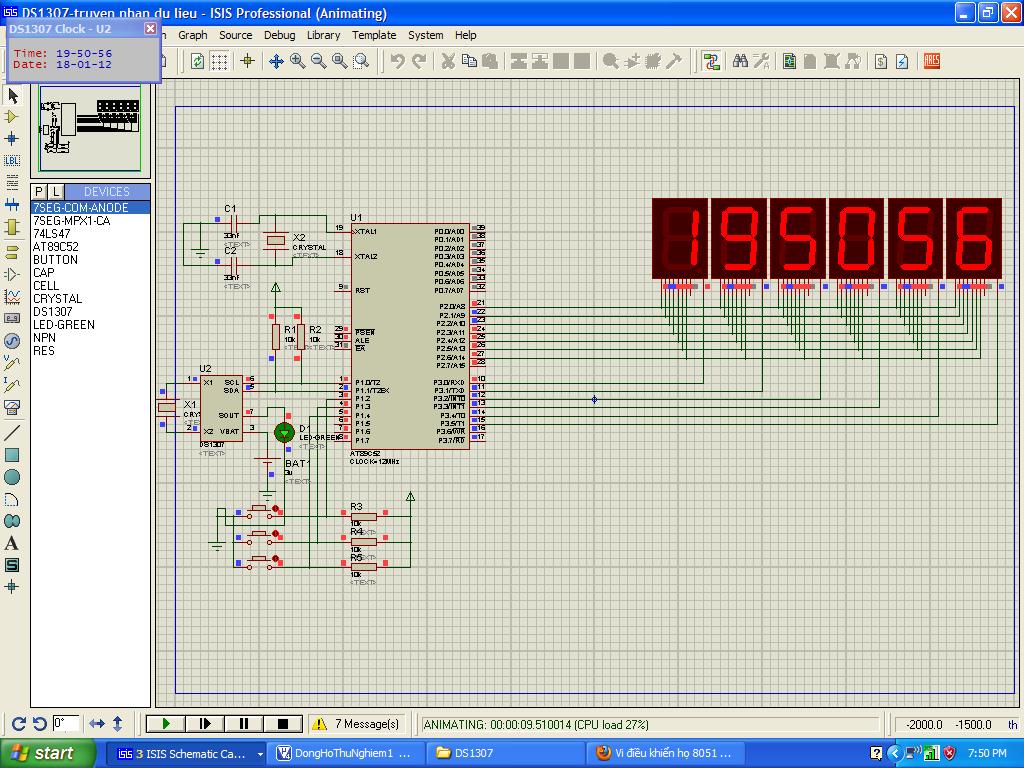This screenshot has width=1024, height=768.
Task: Select the Graph mode tool
Action: [x=13, y=296]
